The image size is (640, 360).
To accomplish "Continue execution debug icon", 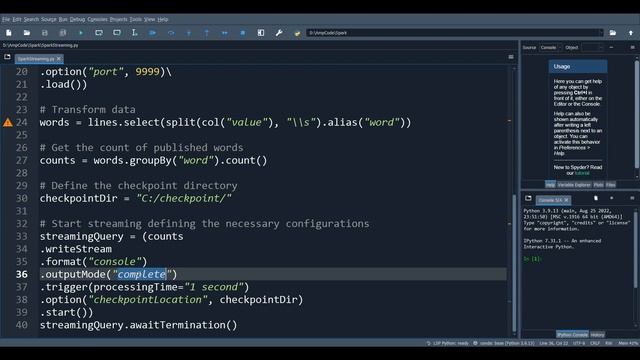I will (x=224, y=33).
